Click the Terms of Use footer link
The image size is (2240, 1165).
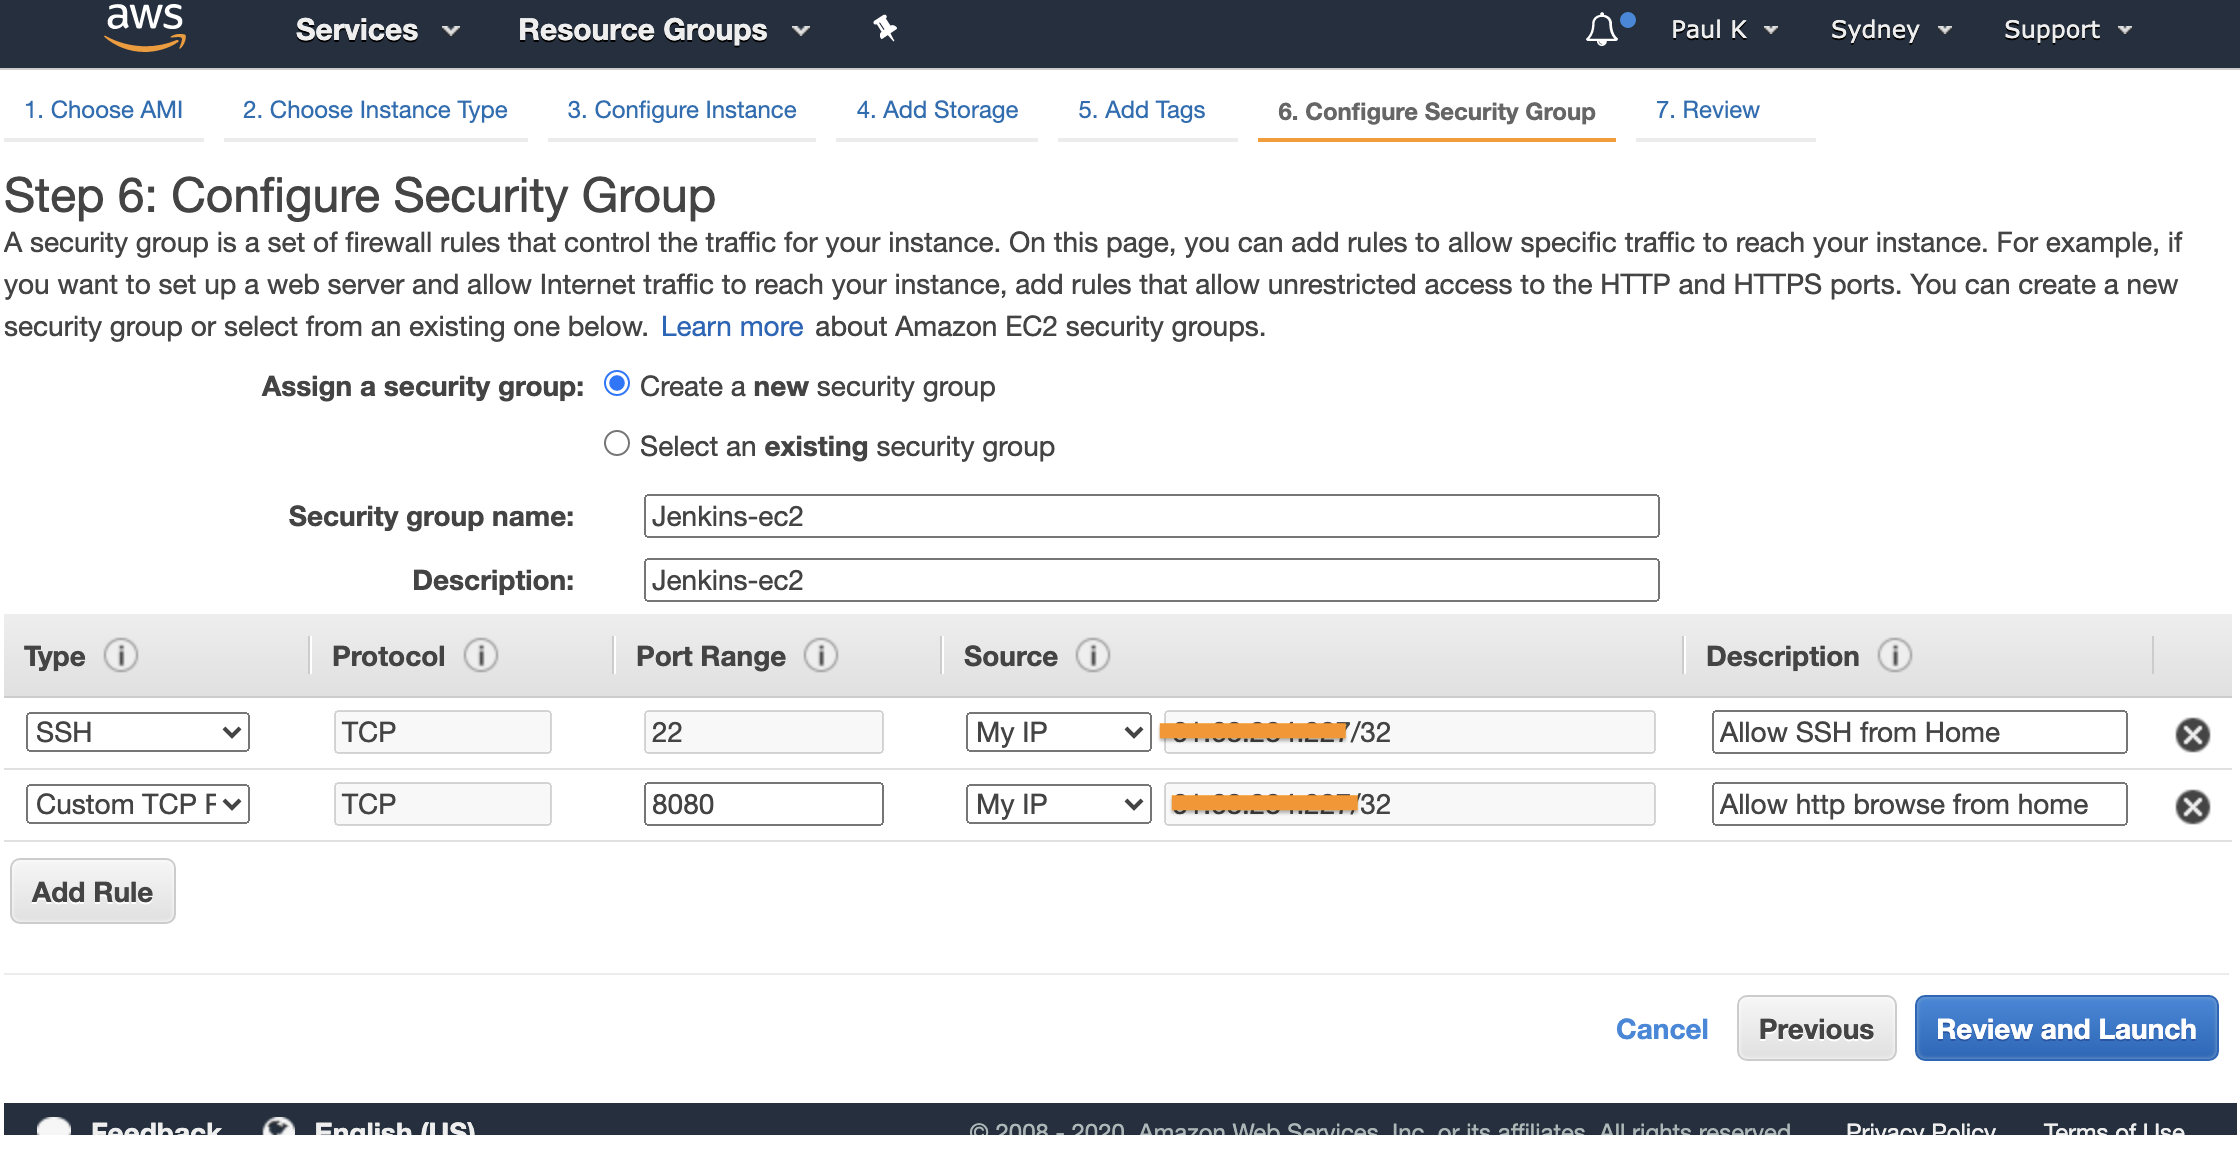coord(2114,1128)
